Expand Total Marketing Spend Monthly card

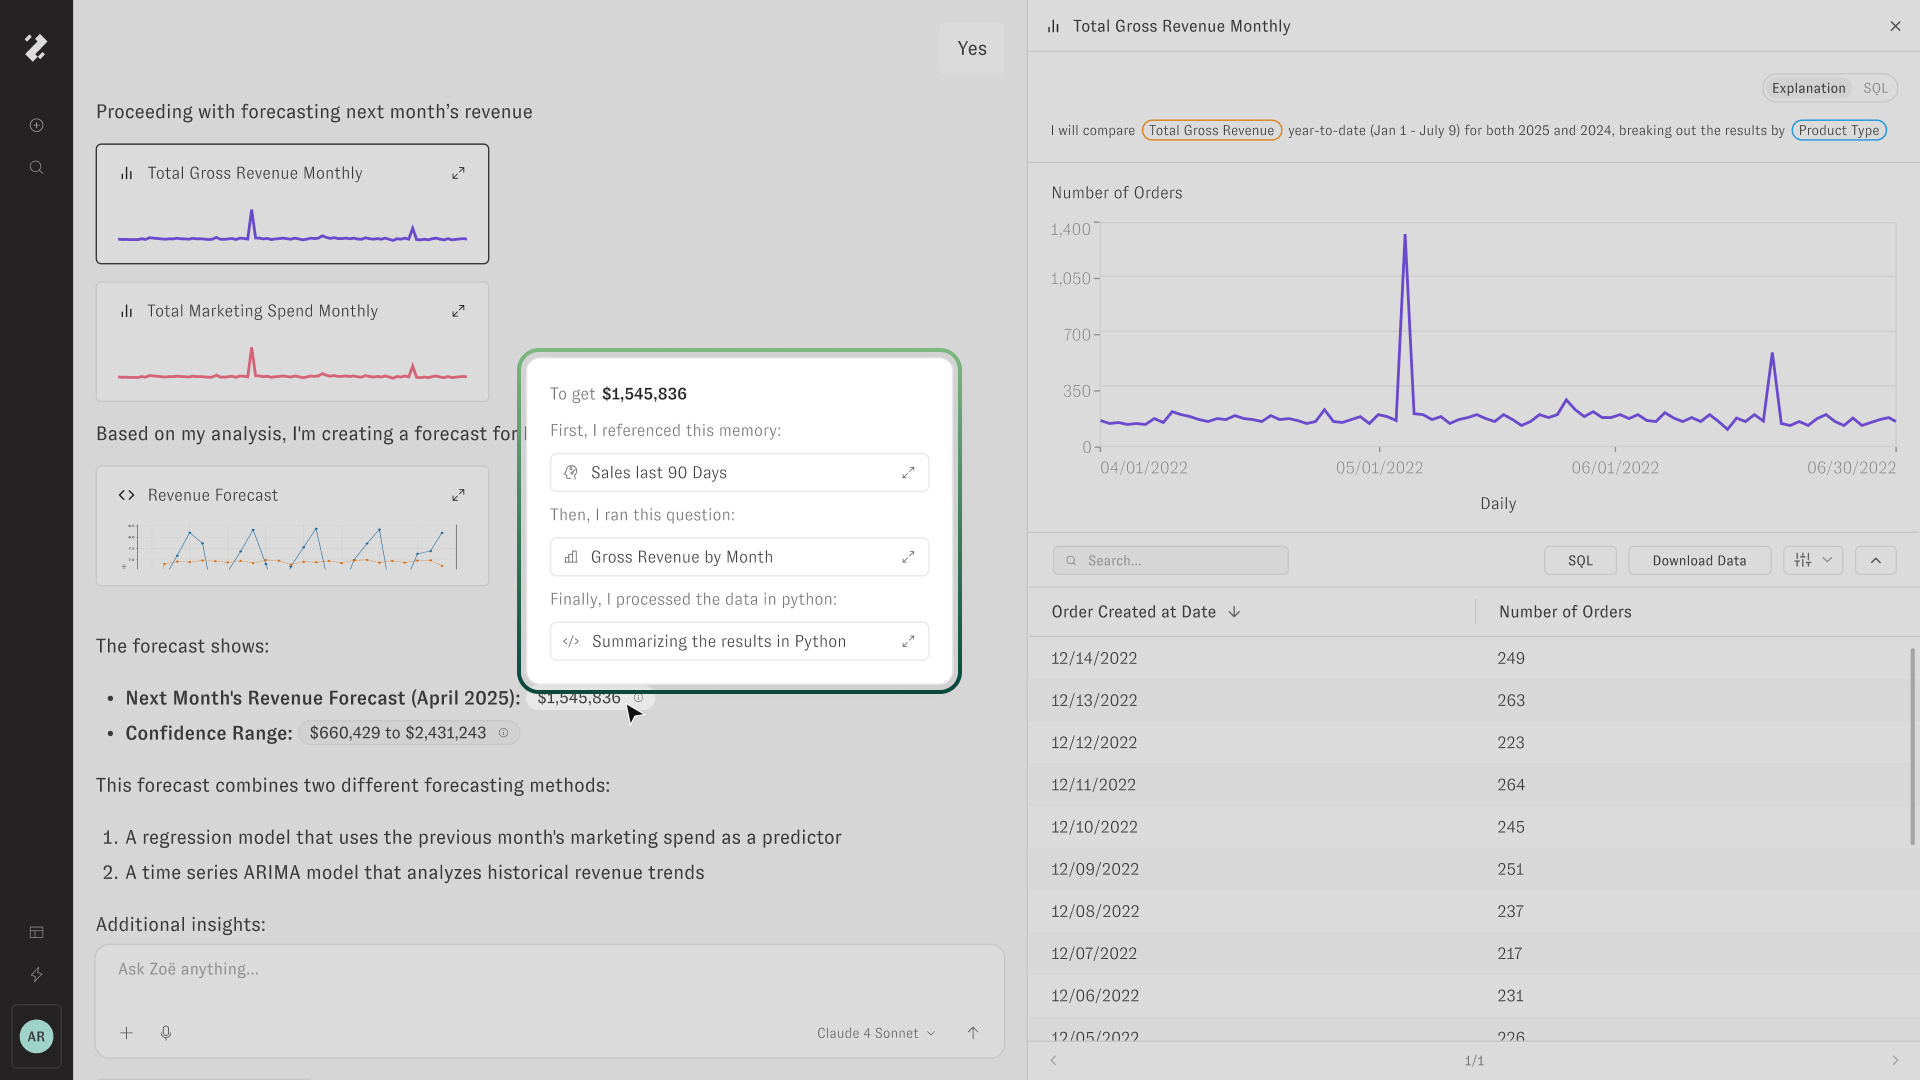pyautogui.click(x=458, y=311)
